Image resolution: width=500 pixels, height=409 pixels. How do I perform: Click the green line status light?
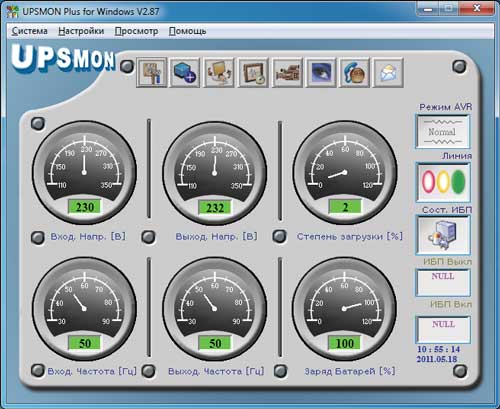point(459,181)
